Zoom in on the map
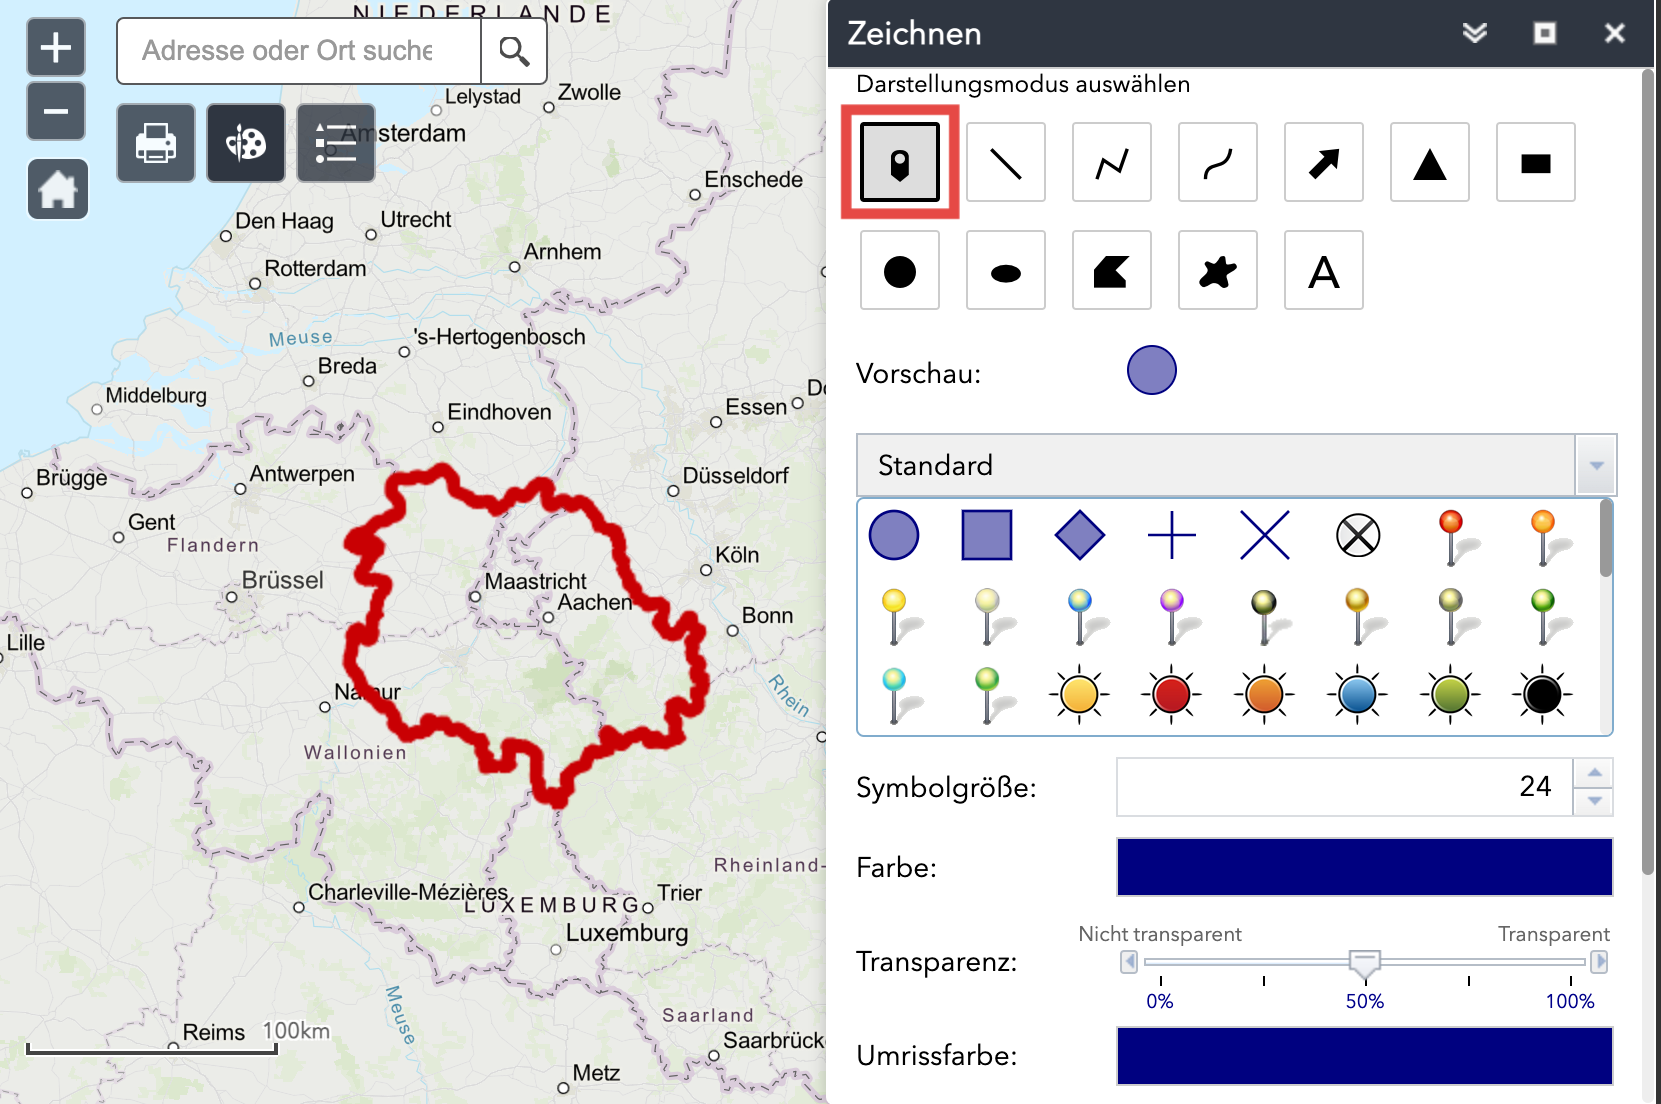 coord(56,47)
